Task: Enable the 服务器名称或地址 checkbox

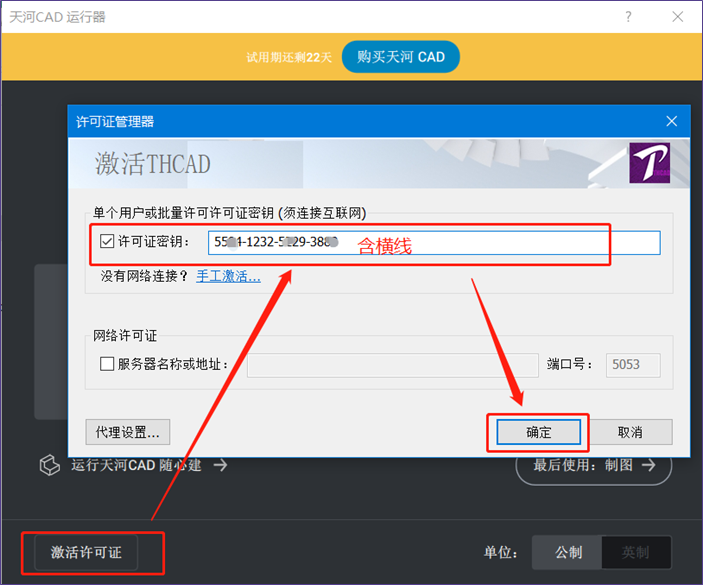Action: click(x=107, y=364)
